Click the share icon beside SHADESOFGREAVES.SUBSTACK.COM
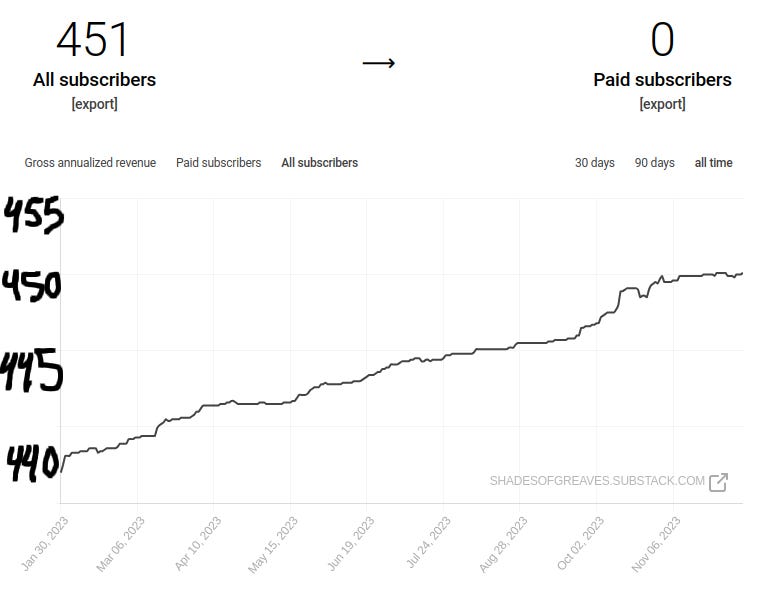766x591 pixels. pos(718,482)
